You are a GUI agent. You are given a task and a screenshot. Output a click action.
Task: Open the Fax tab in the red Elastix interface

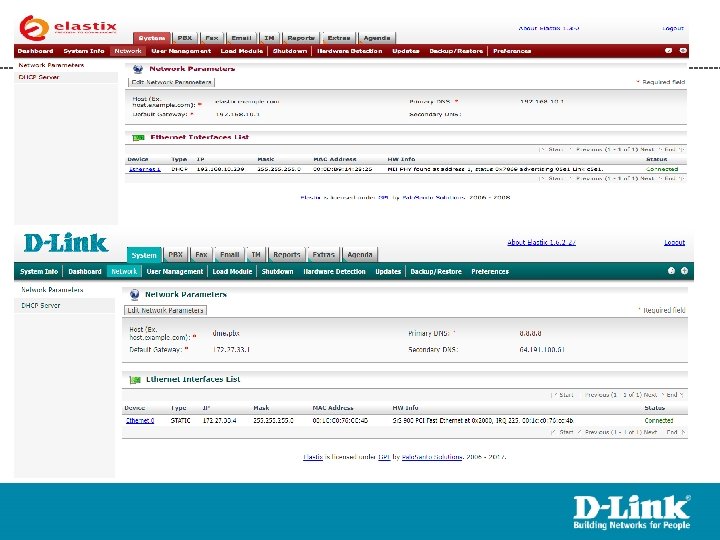click(212, 38)
